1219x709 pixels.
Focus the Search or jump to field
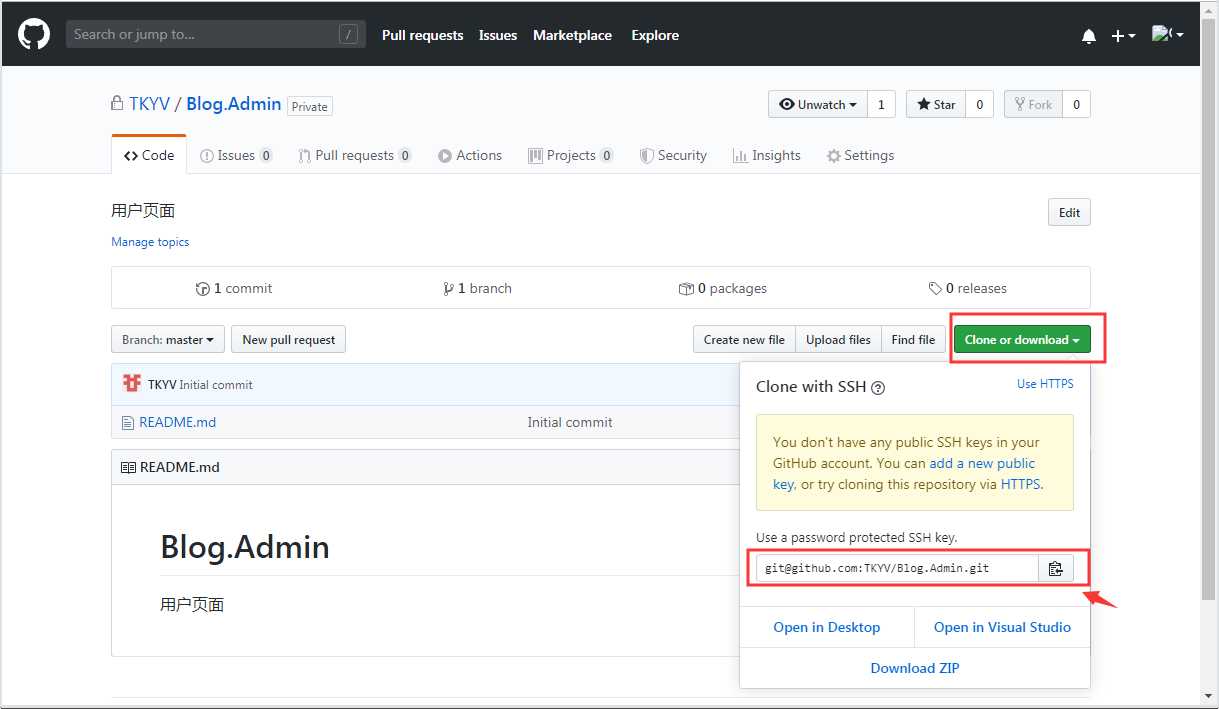point(216,34)
